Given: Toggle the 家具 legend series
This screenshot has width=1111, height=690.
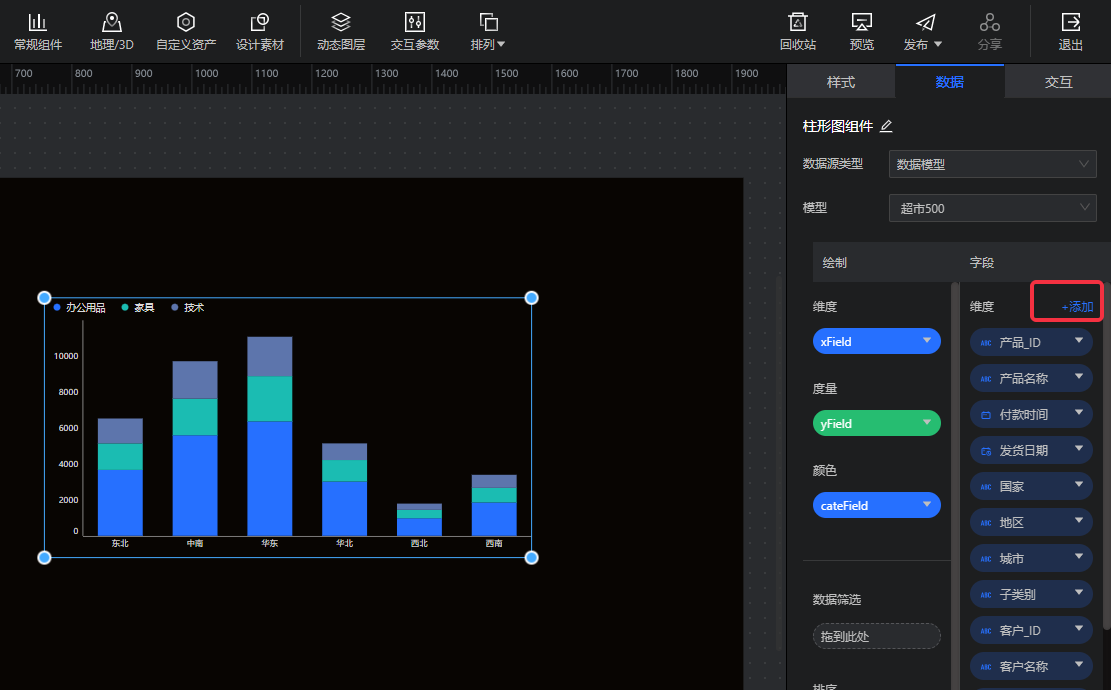Looking at the screenshot, I should (138, 308).
